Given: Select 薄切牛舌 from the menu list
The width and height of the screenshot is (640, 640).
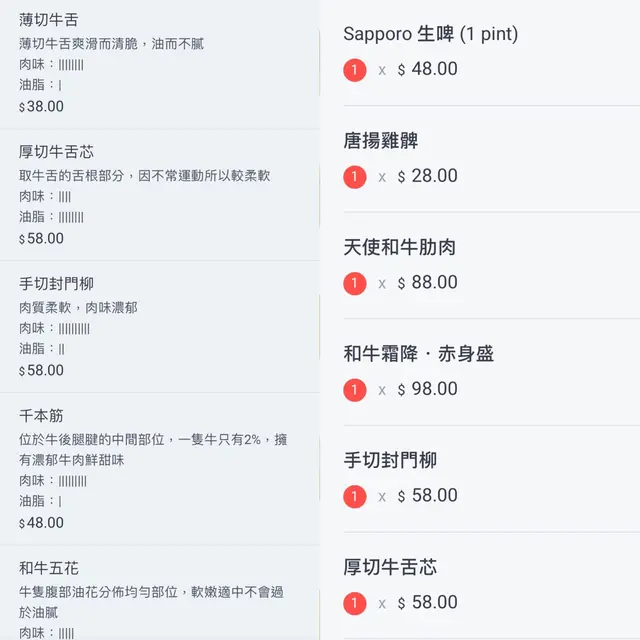Looking at the screenshot, I should click(160, 64).
